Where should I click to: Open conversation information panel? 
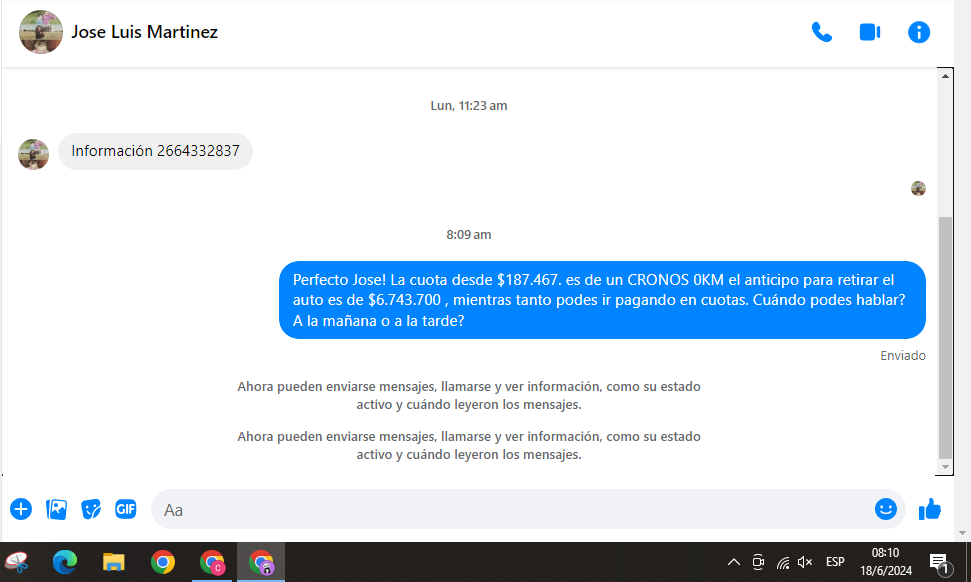tap(918, 32)
